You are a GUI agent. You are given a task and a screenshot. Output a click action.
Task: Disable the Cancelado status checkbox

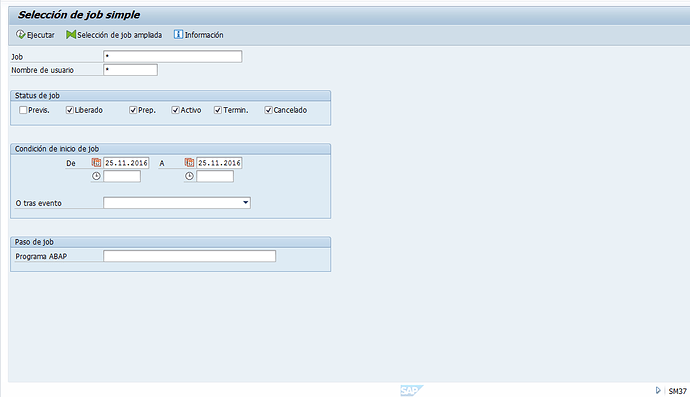click(268, 110)
